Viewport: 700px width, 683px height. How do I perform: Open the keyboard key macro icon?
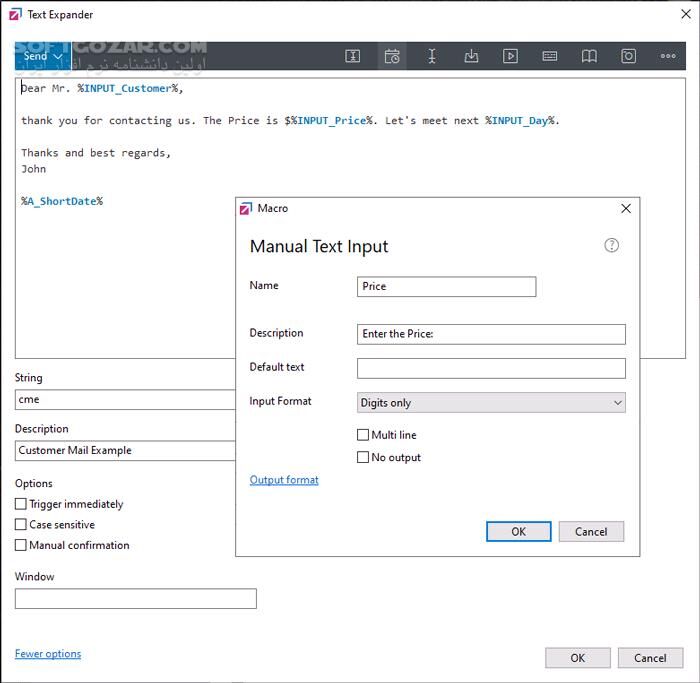[549, 57]
